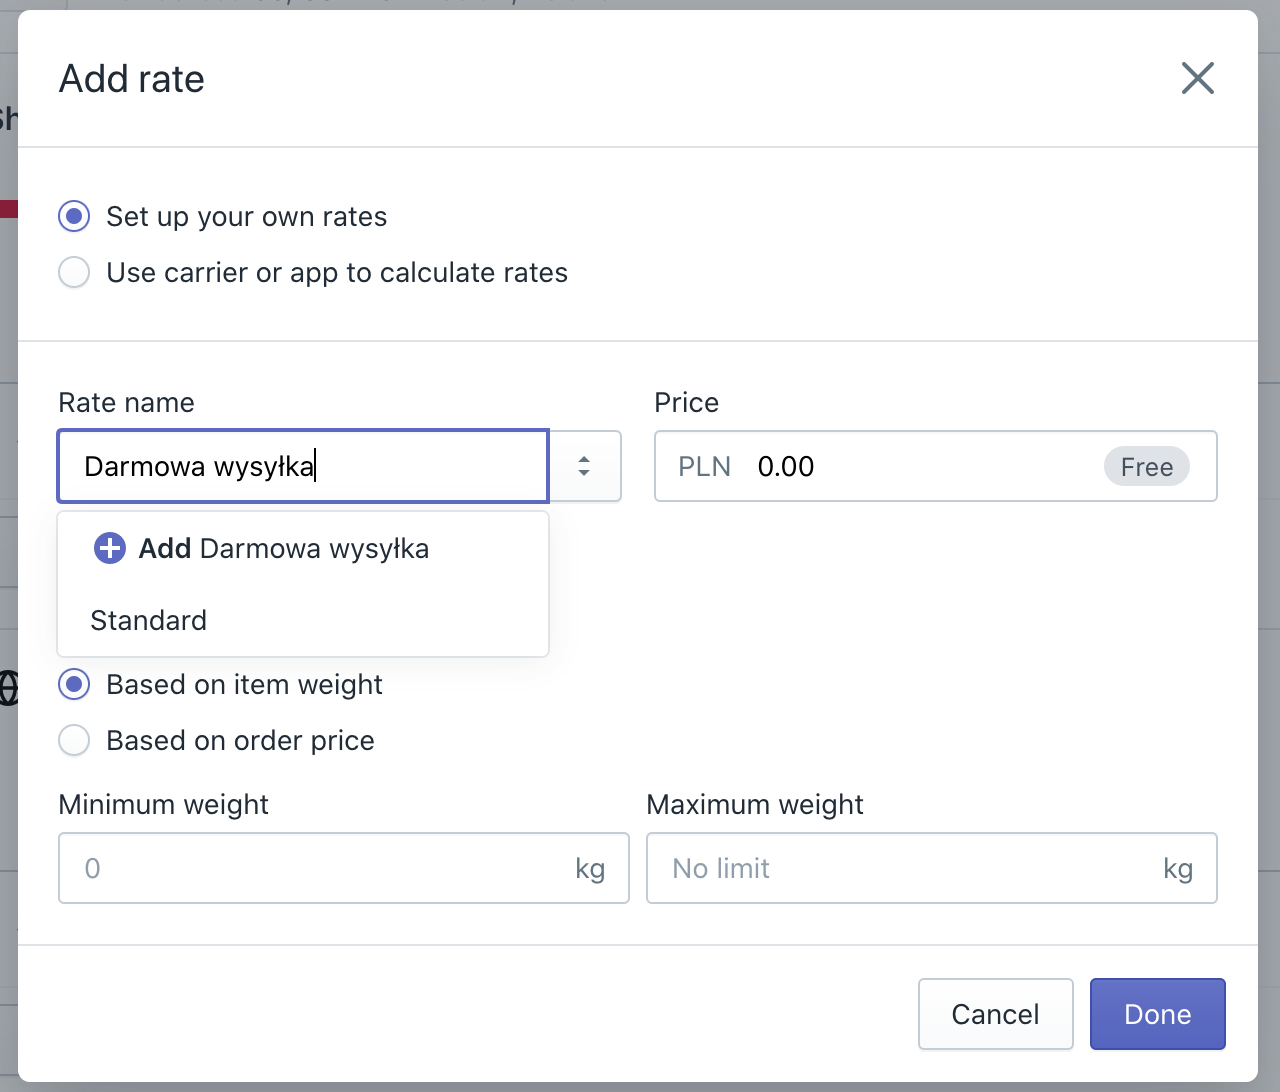Enable 'Based on item weight' pricing
Screen dimensions: 1280x1092
coord(74,684)
